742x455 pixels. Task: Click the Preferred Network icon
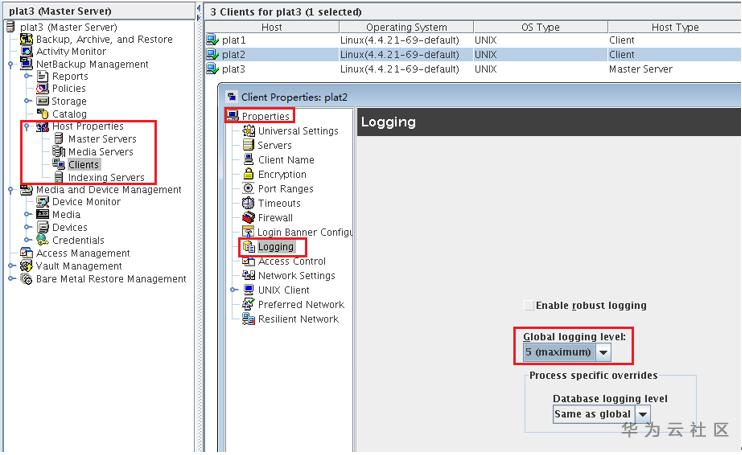(x=248, y=304)
